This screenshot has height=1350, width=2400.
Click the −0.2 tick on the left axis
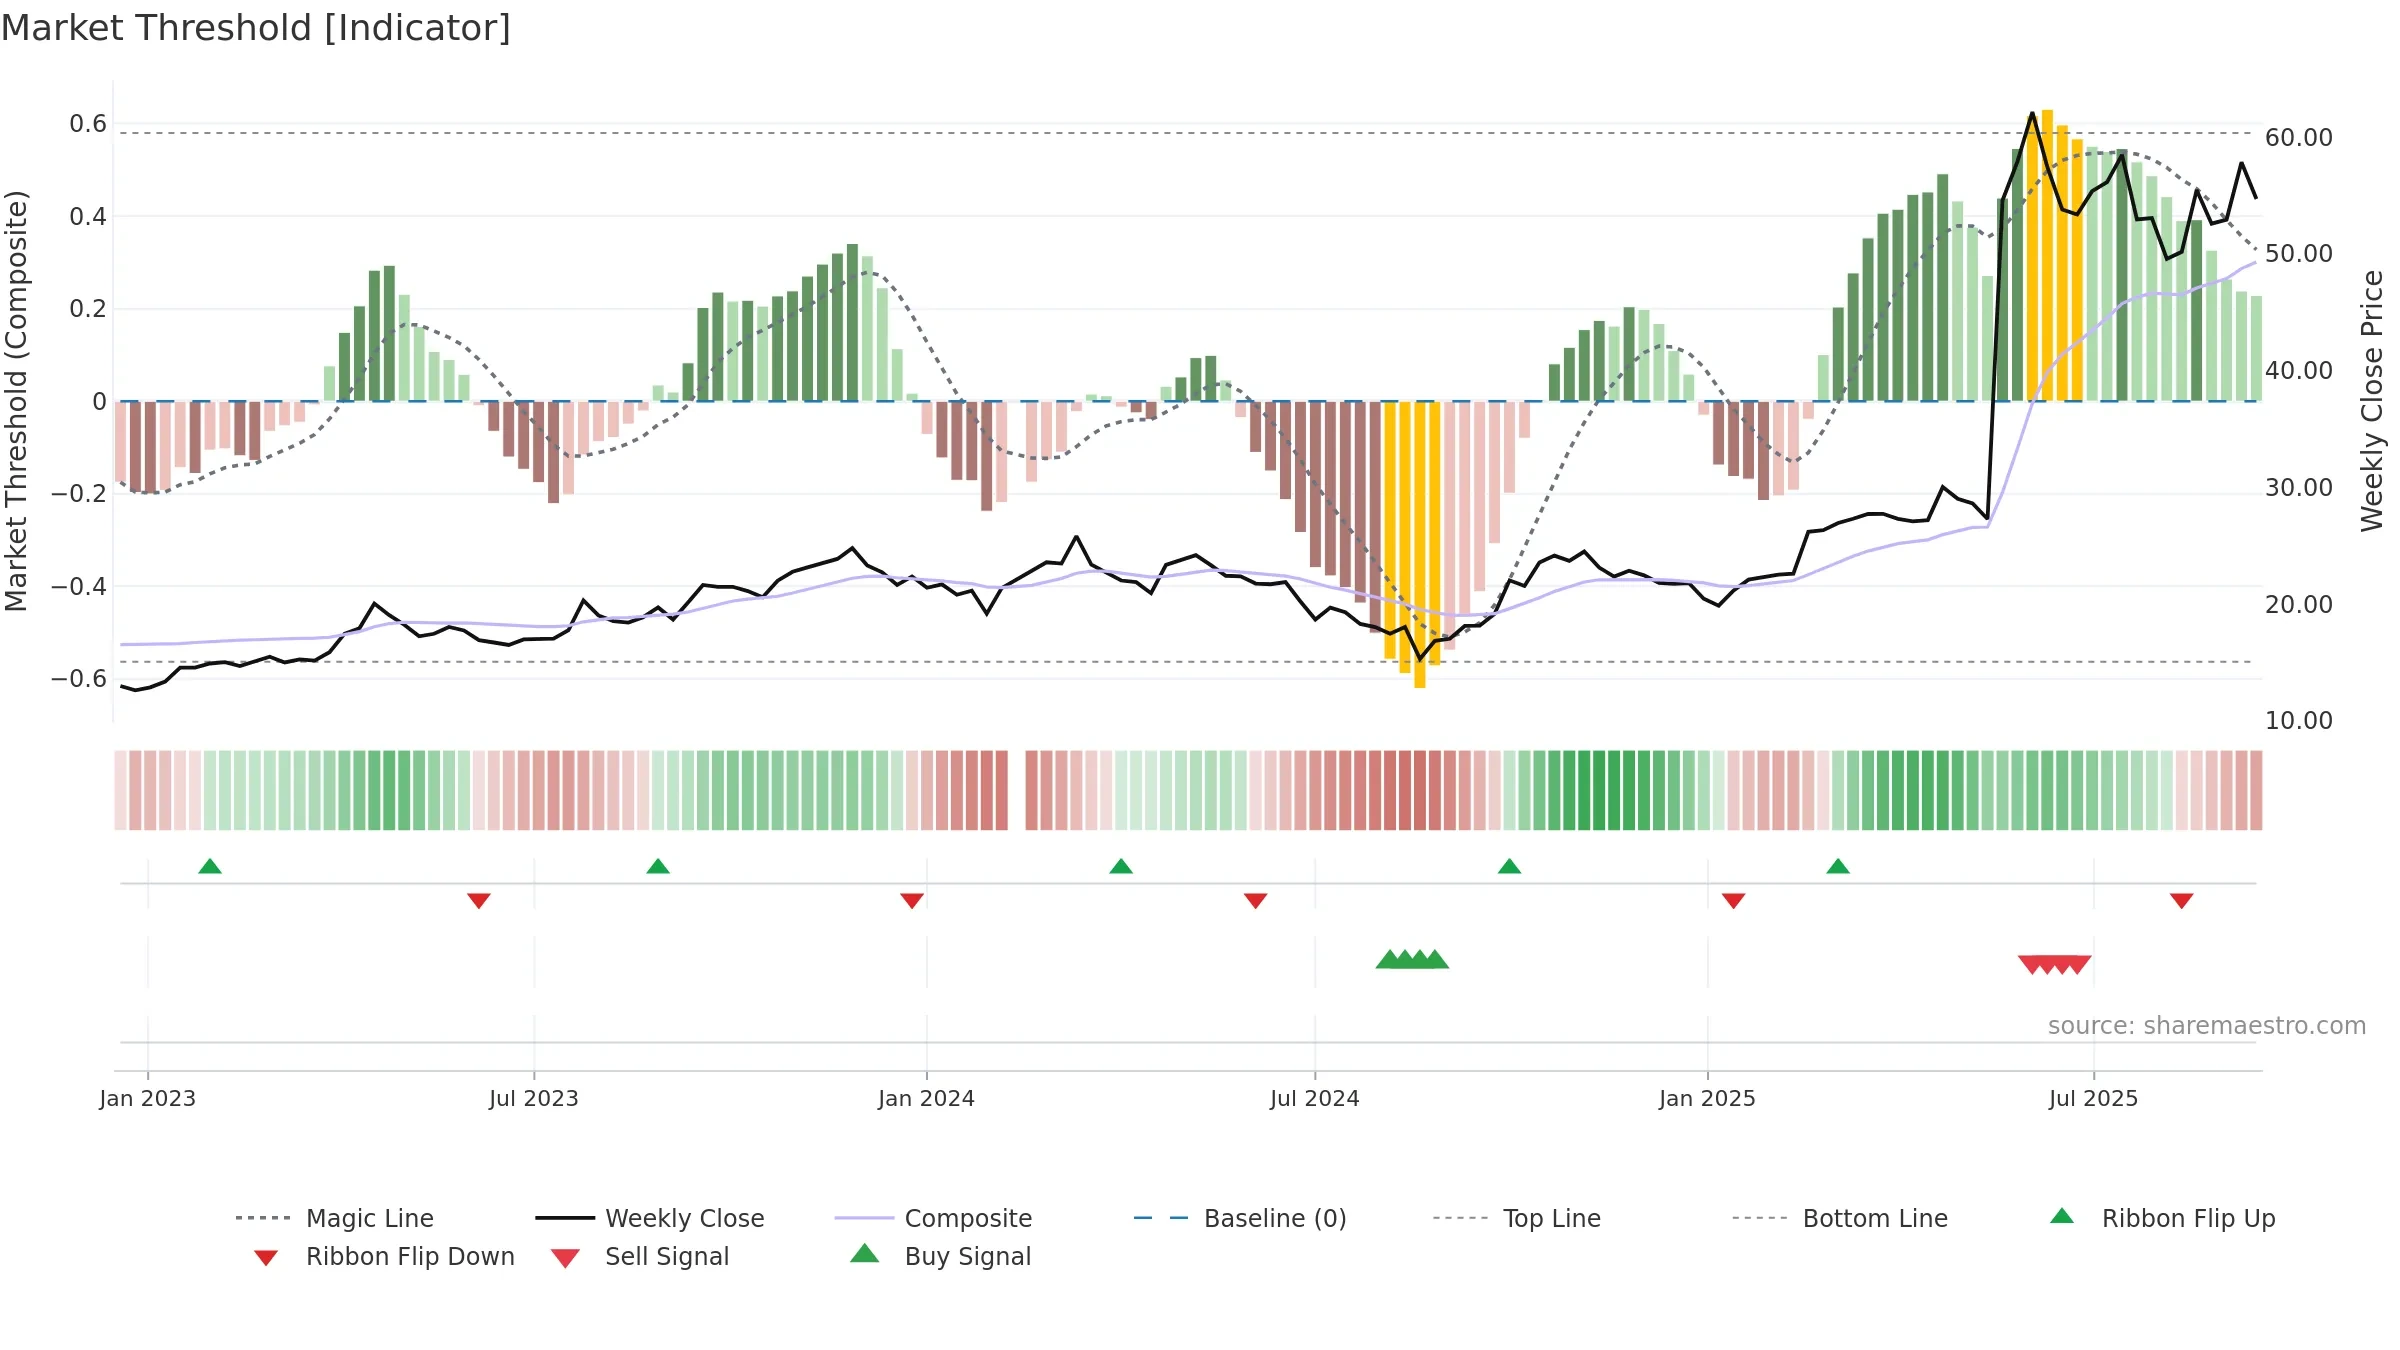tap(79, 494)
